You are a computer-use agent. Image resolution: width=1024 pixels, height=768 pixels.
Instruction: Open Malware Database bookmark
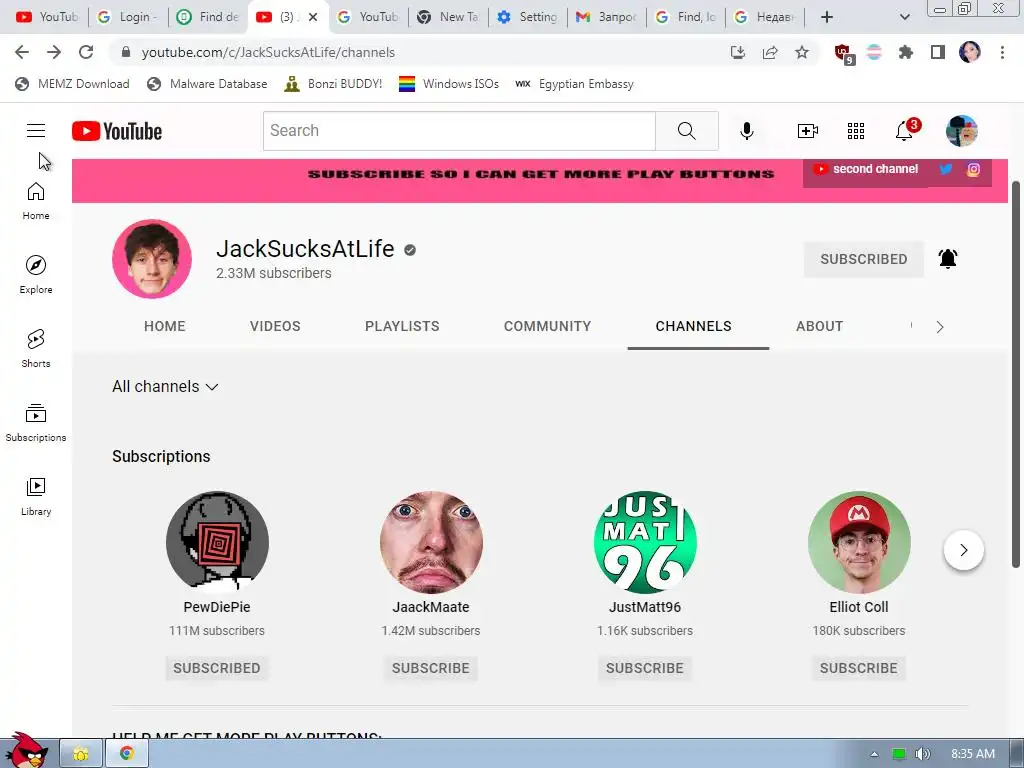pyautogui.click(x=208, y=84)
